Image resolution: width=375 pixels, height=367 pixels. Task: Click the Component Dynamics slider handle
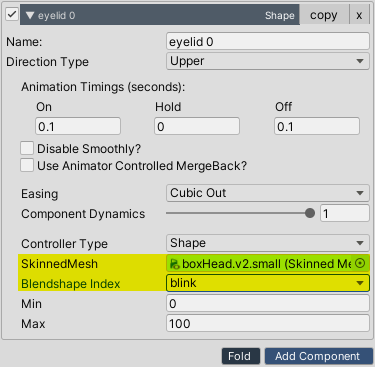click(310, 213)
